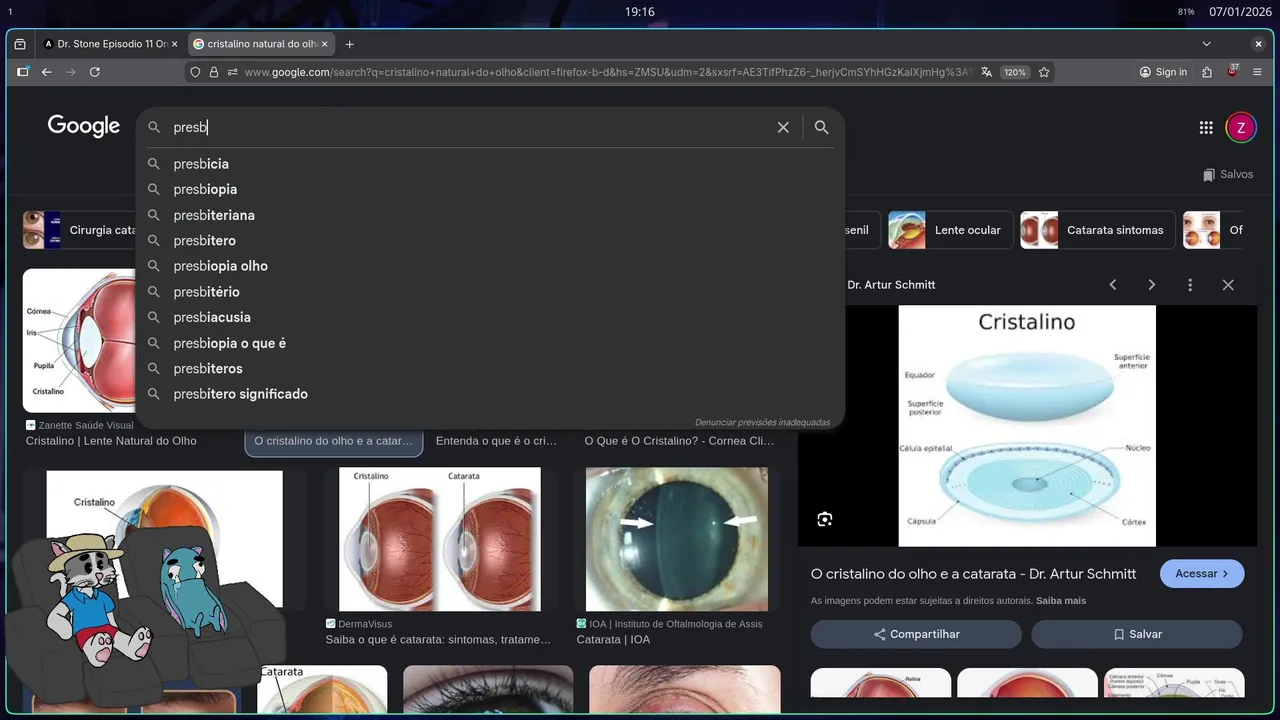The image size is (1280, 720).
Task: Select suggestion presbitero
Action: [x=490, y=240]
